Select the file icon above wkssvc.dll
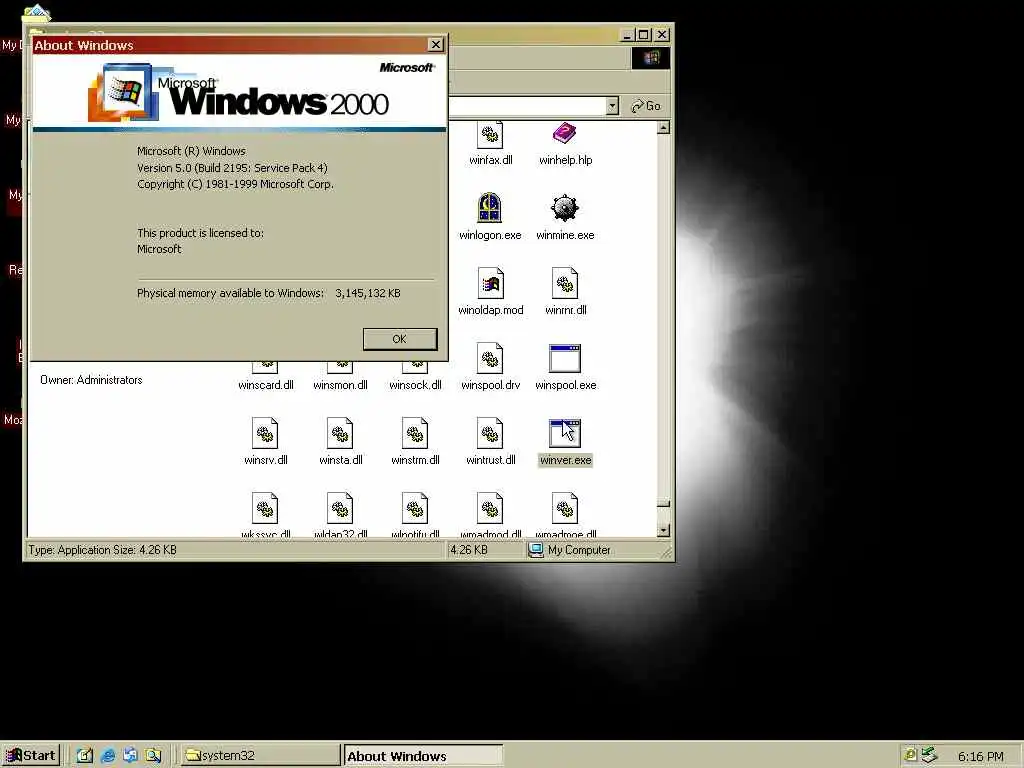The image size is (1024, 768). 265,508
